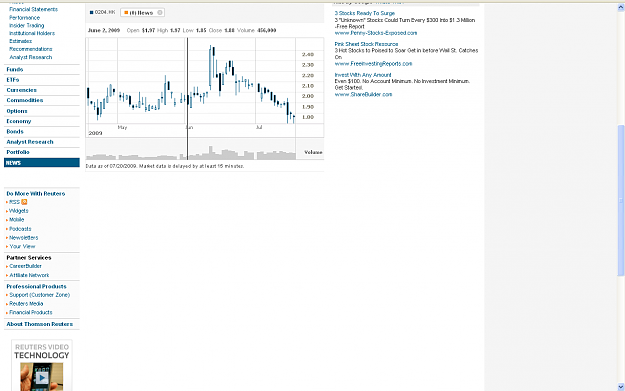
Task: Visit www.ShareBuilder.com
Action: (x=364, y=94)
